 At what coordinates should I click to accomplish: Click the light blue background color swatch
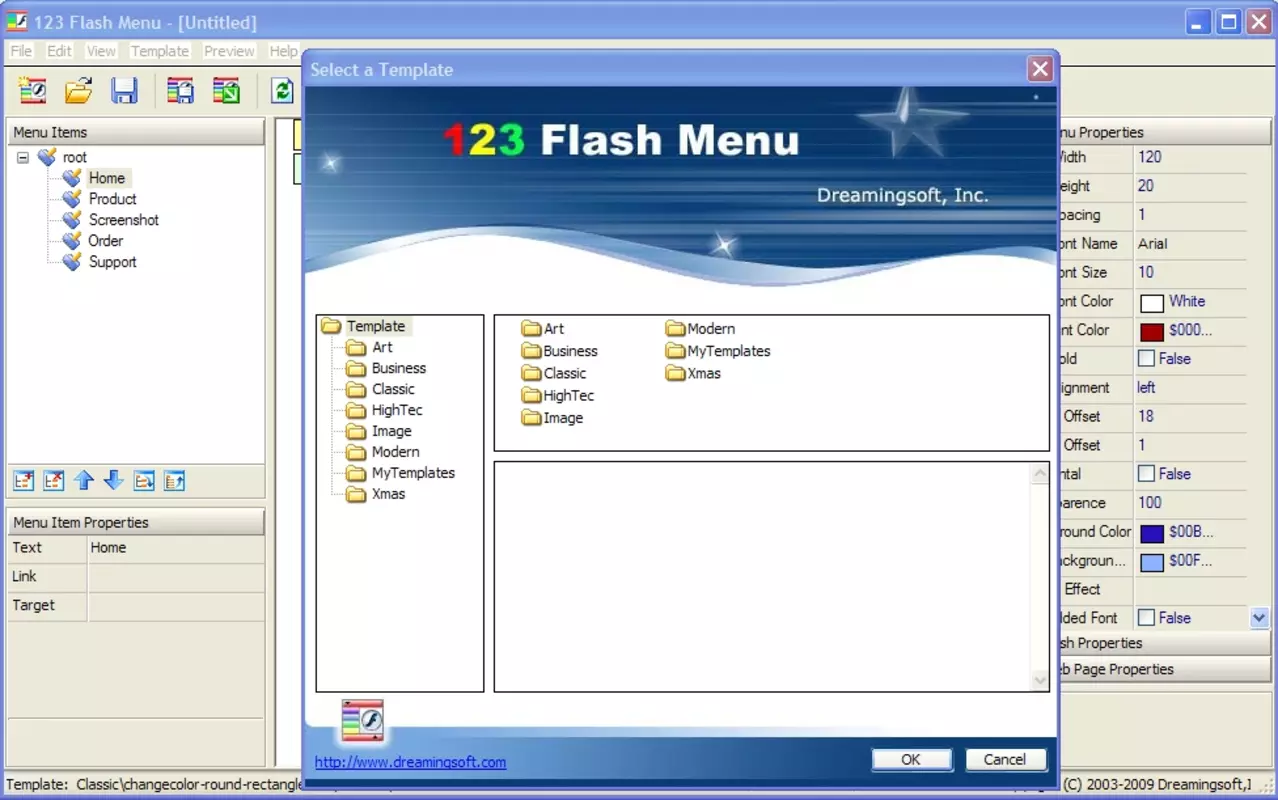point(1152,562)
